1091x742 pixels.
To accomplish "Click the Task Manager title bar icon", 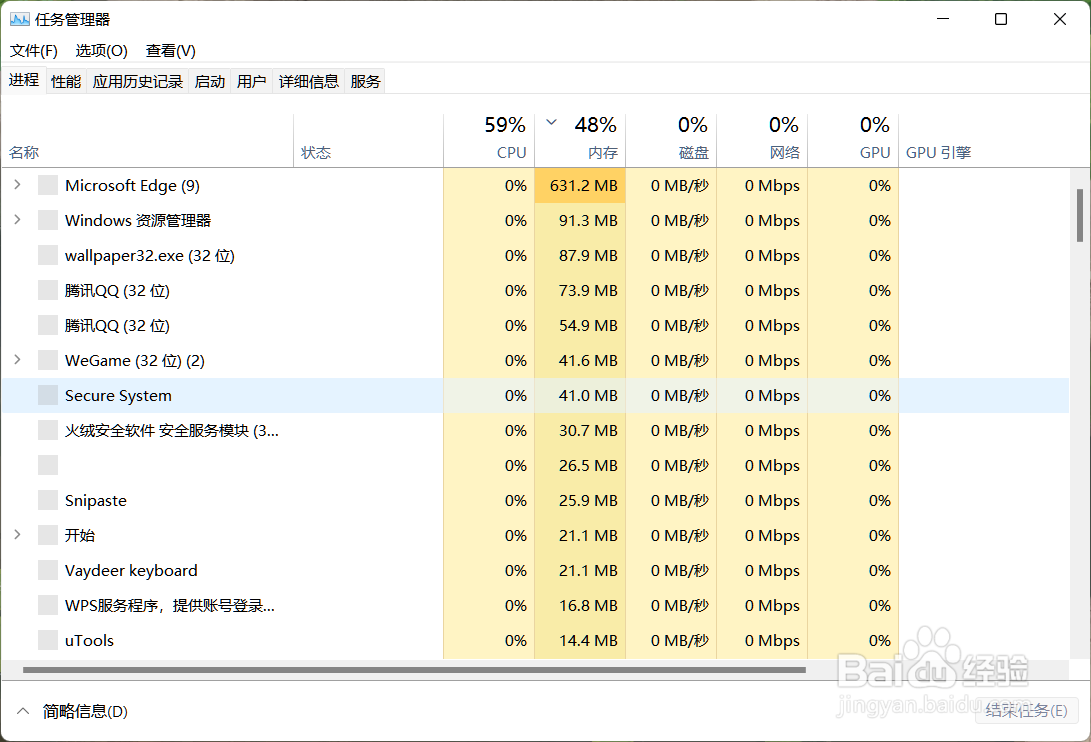I will pyautogui.click(x=19, y=19).
